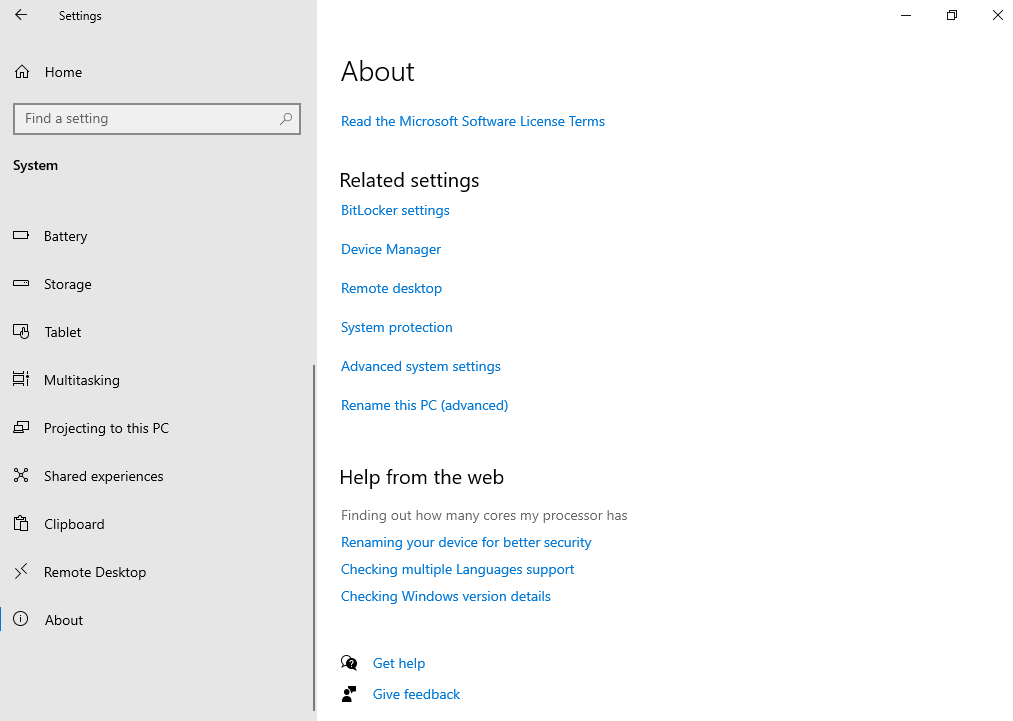Open Projecting to this PC settings
Image resolution: width=1013 pixels, height=721 pixels.
[x=106, y=428]
